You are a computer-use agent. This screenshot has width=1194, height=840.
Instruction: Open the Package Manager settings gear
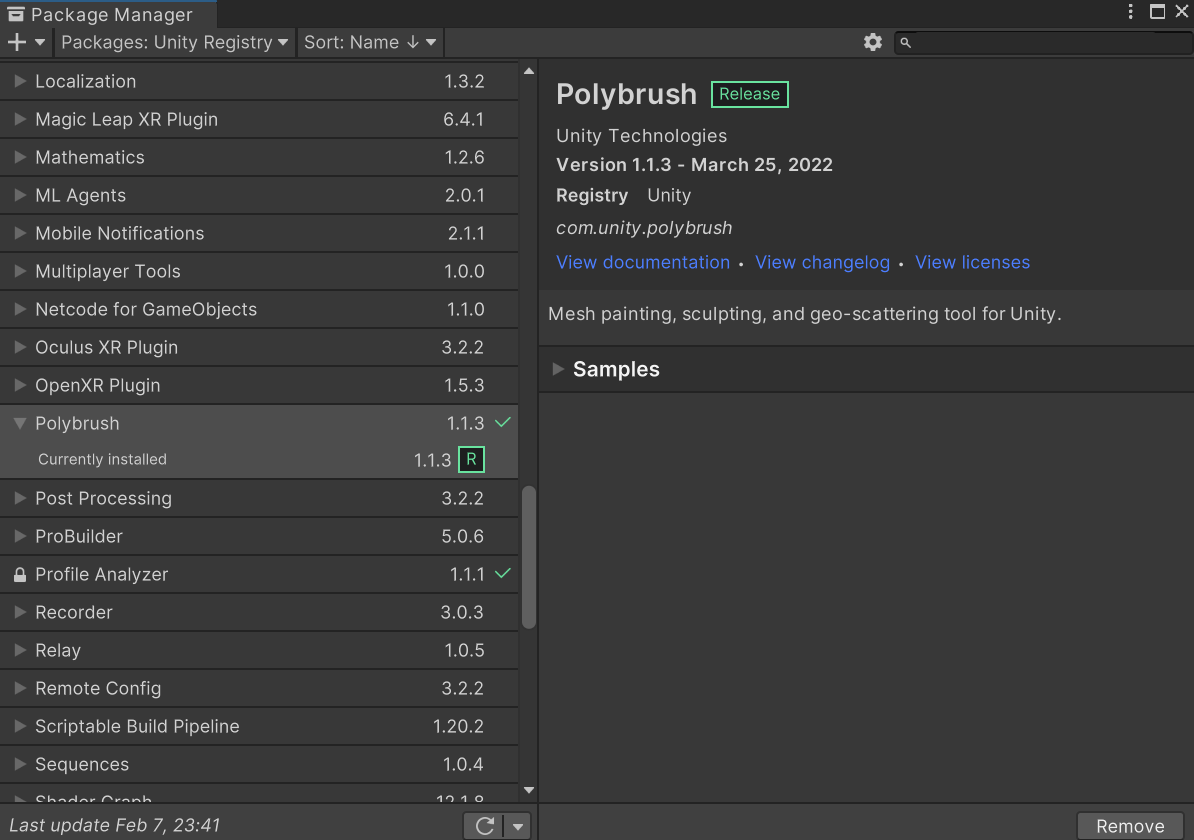point(873,43)
